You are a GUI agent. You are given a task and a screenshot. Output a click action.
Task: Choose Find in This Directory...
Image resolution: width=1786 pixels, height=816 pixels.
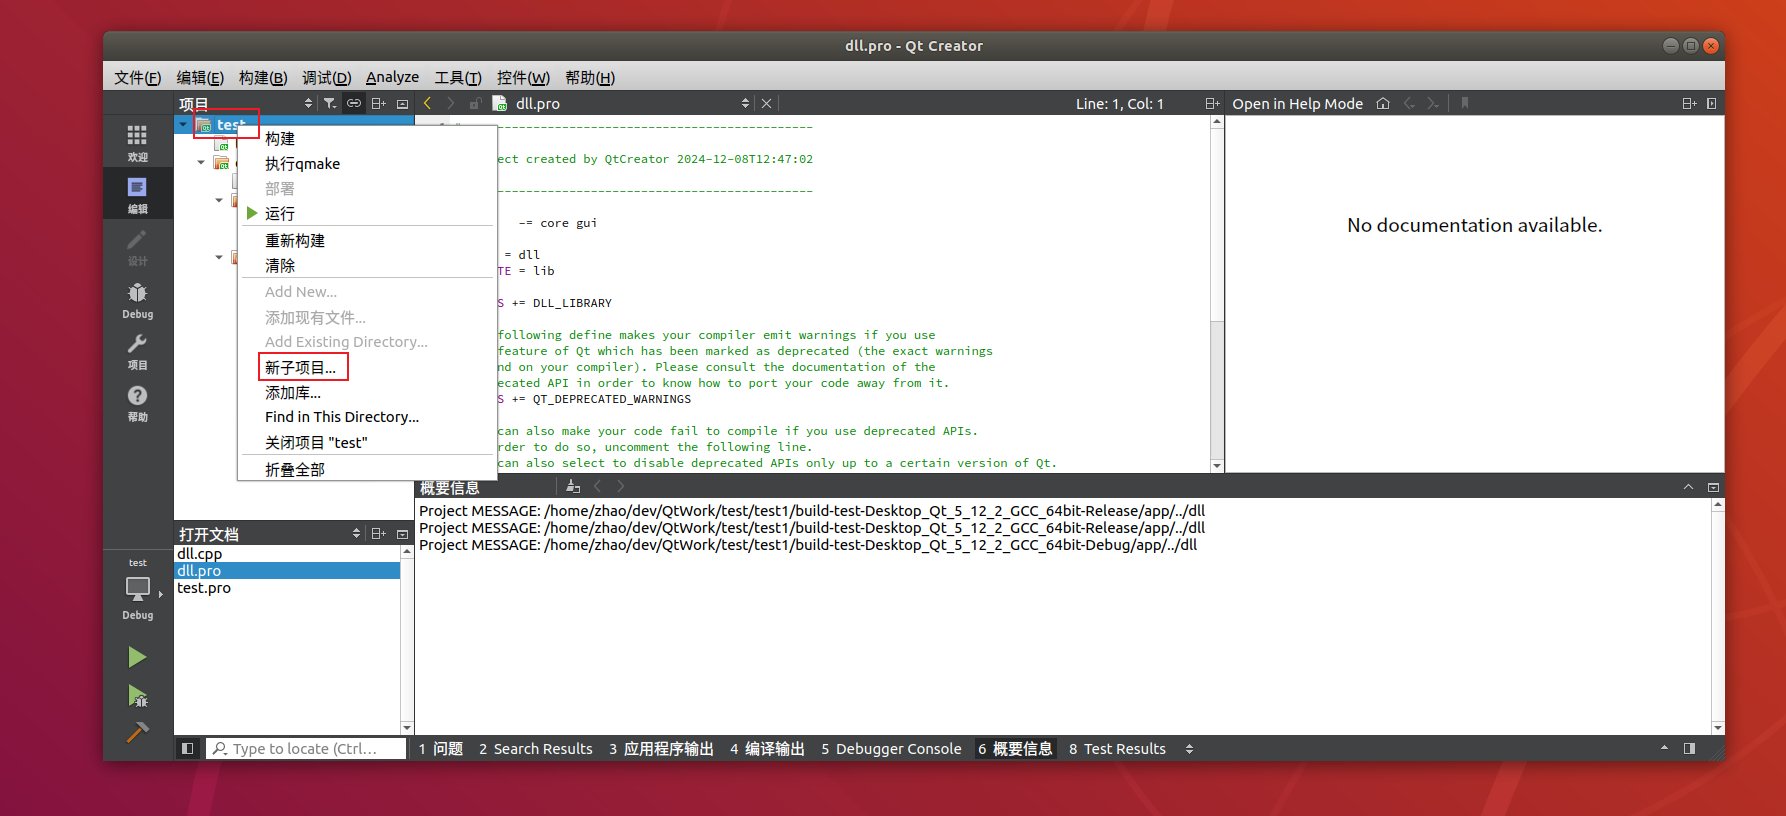point(367,417)
